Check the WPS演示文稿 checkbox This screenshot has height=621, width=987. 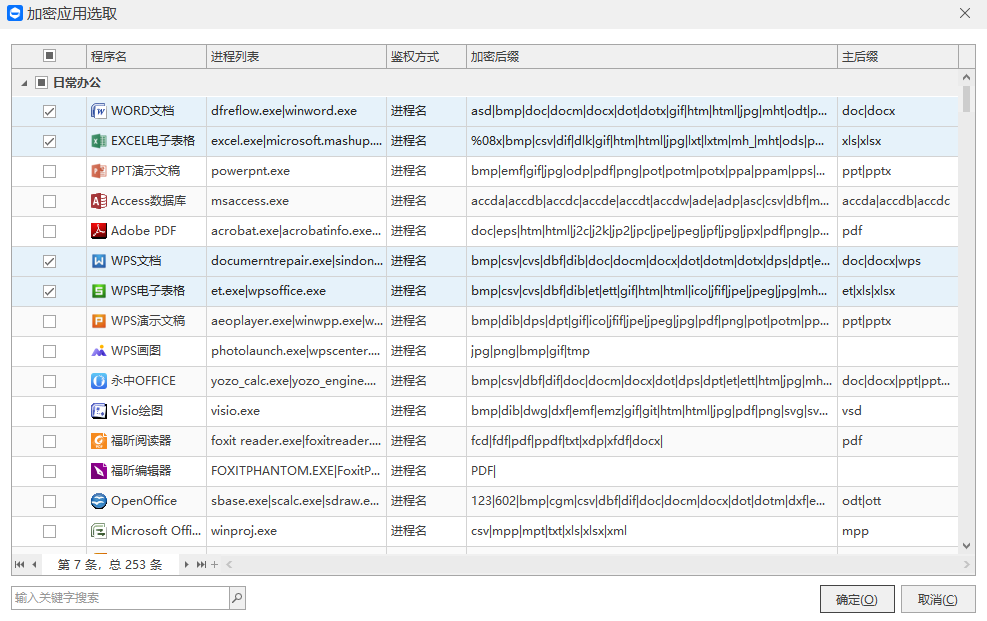pos(49,321)
